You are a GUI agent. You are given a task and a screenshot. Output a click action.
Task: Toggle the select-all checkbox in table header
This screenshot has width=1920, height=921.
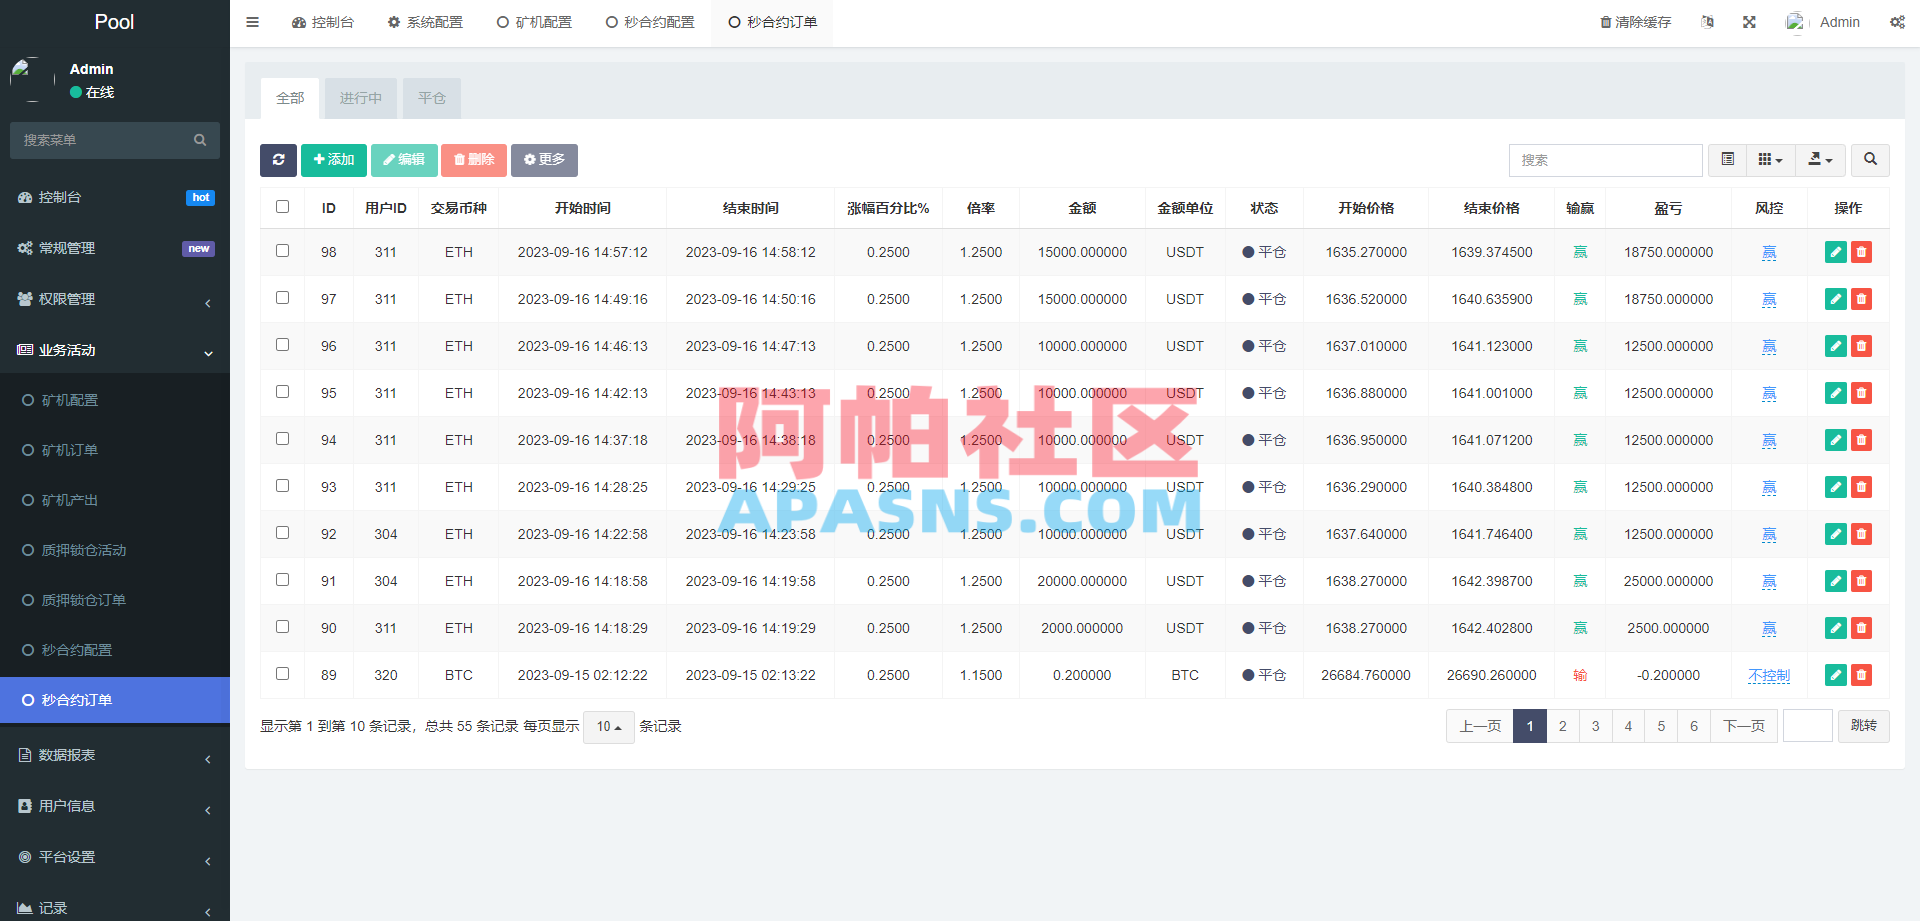282,206
